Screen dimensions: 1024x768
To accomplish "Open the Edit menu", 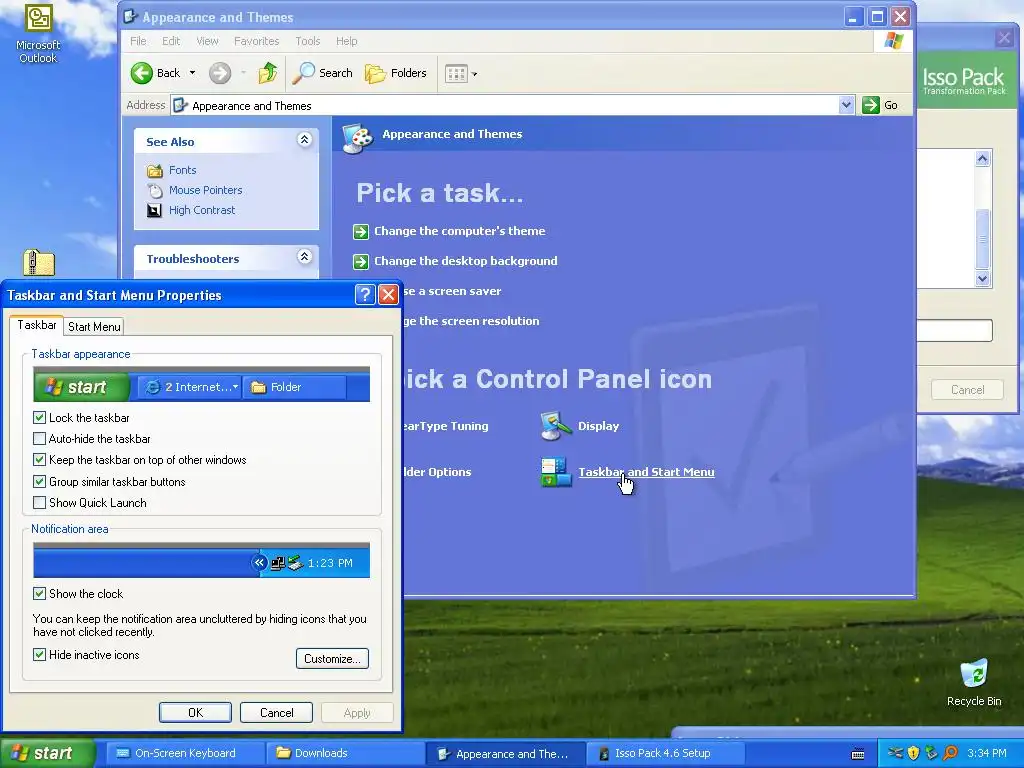I will 171,41.
